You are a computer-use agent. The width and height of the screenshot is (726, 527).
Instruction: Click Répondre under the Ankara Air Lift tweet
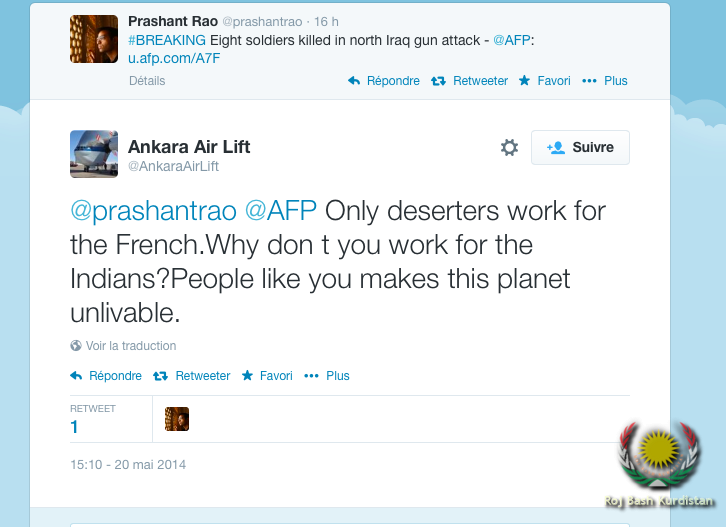pyautogui.click(x=106, y=376)
